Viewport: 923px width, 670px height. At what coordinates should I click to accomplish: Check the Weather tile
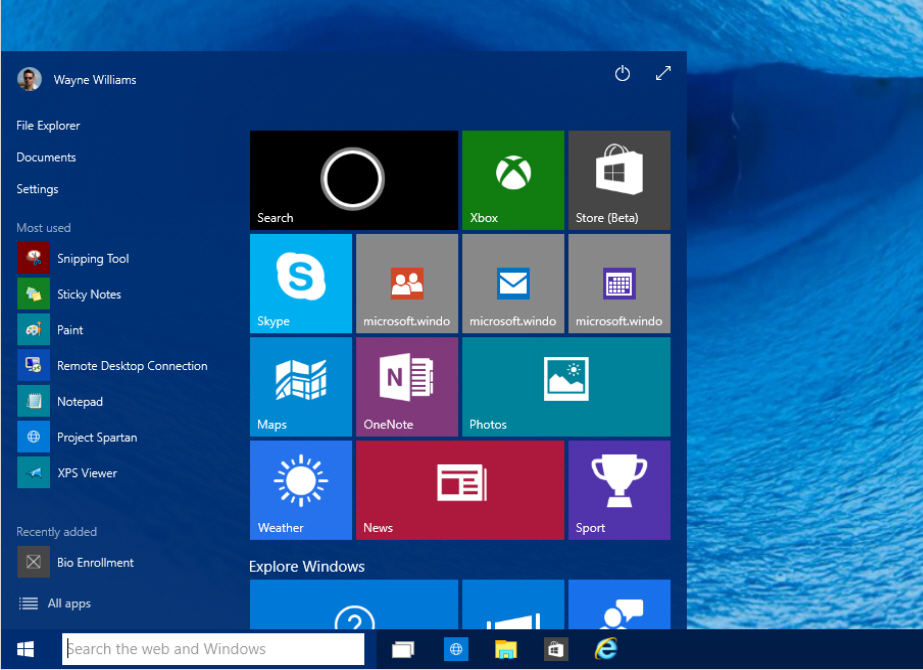click(301, 490)
